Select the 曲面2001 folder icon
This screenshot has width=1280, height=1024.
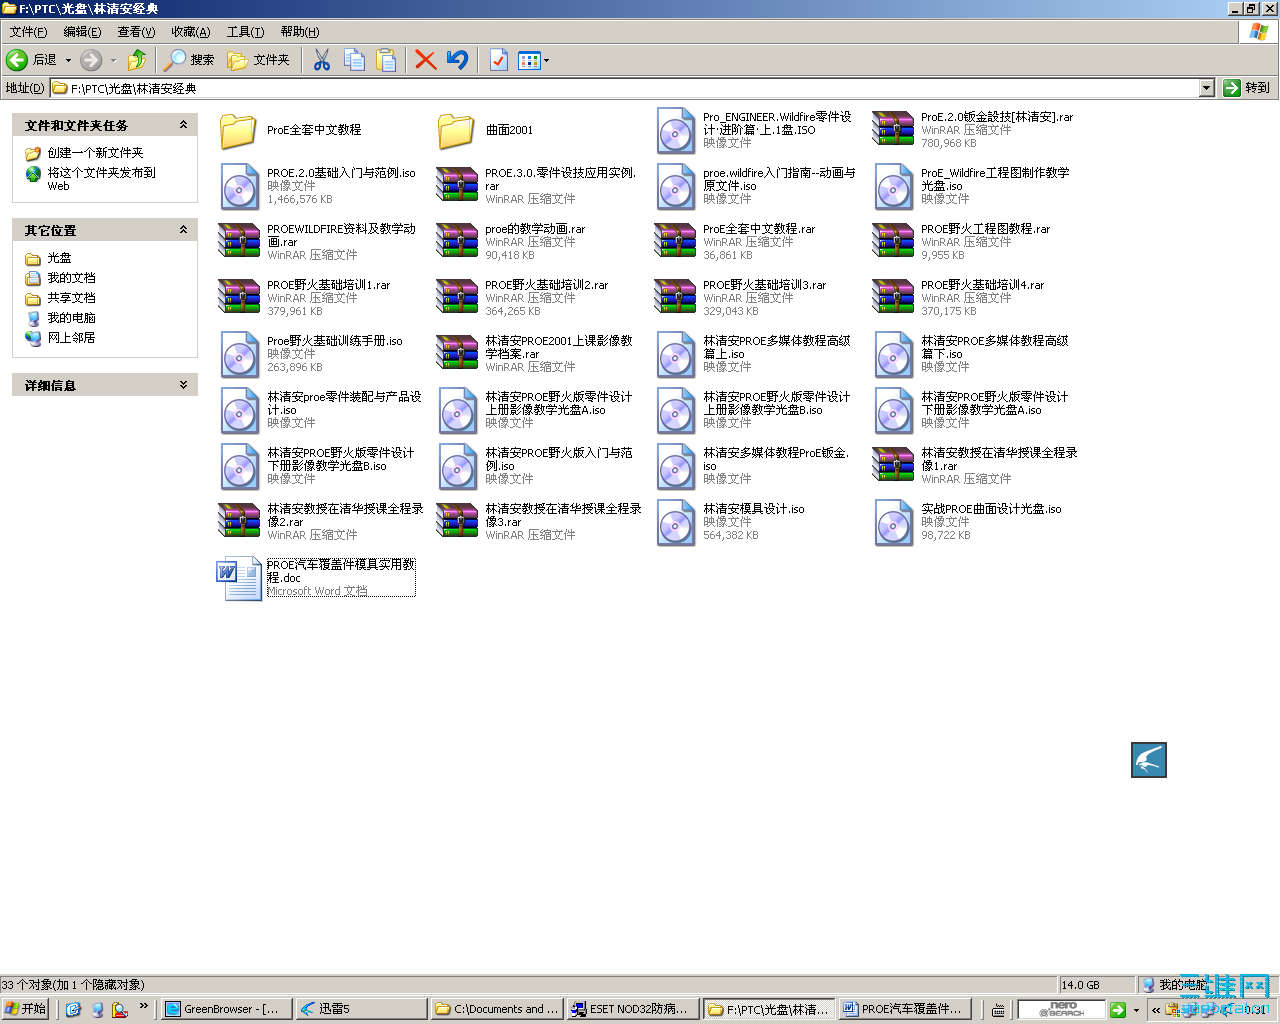tap(457, 130)
